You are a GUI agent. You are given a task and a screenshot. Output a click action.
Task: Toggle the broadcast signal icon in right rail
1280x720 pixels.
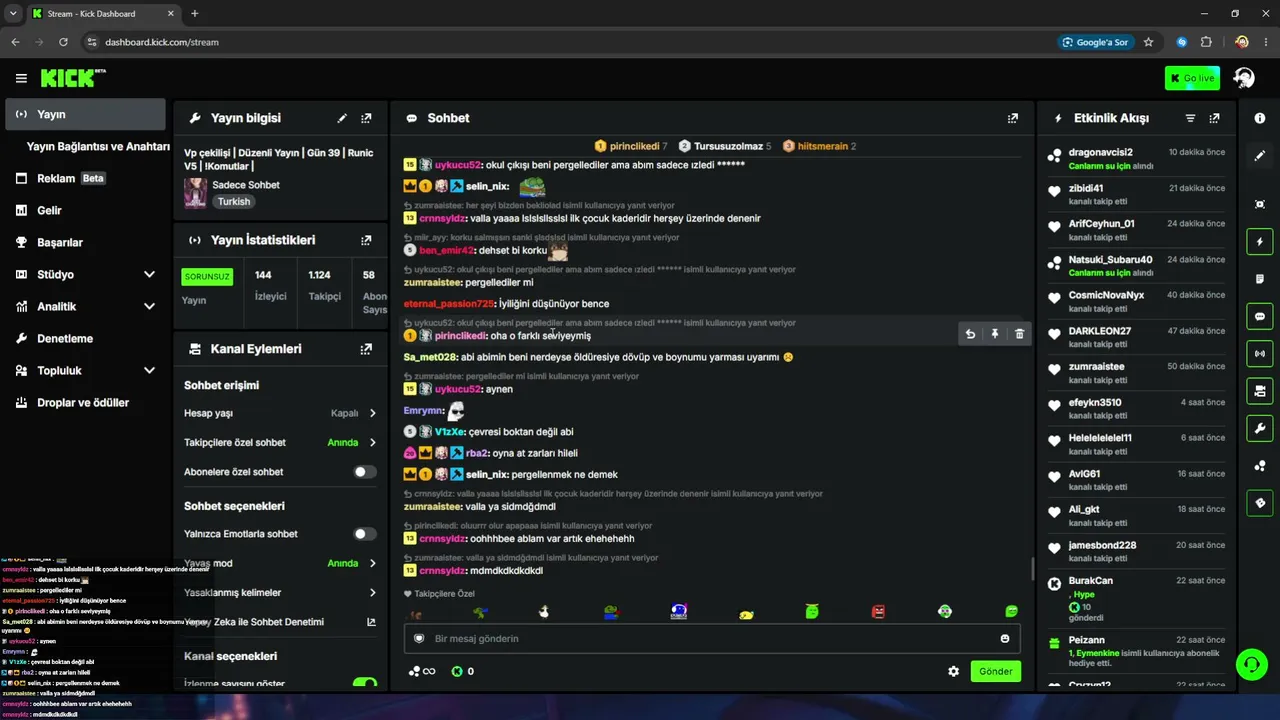click(1260, 353)
